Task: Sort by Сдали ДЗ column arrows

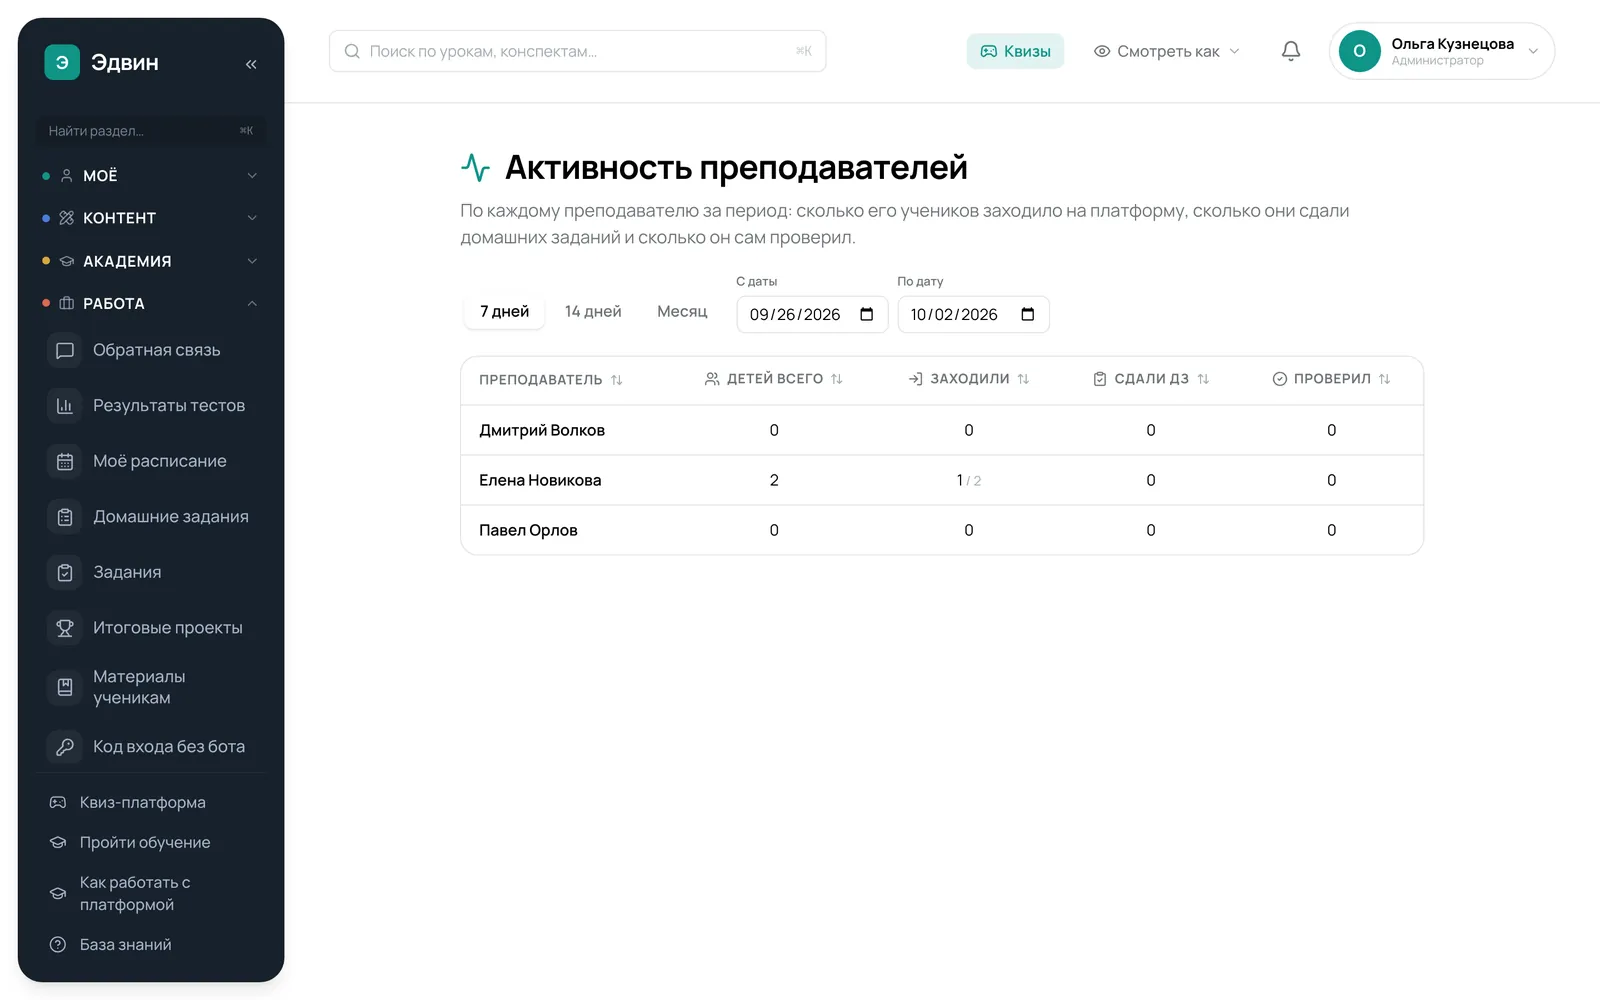Action: pos(1203,379)
